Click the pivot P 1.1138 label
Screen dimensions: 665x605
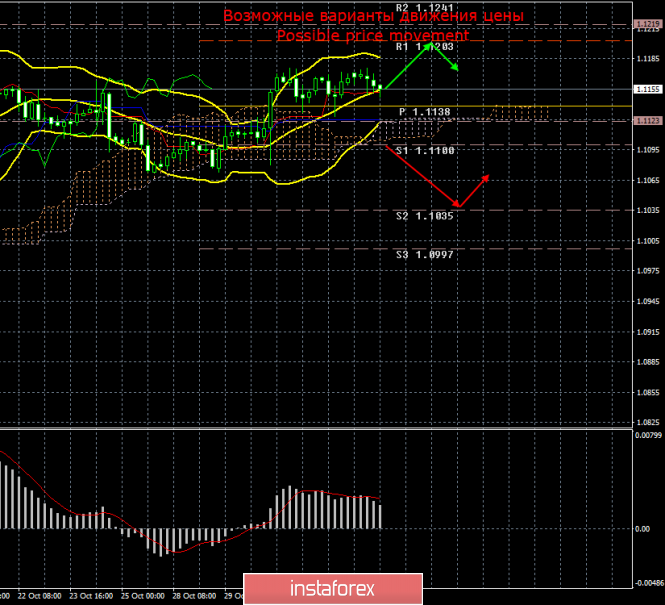click(425, 112)
